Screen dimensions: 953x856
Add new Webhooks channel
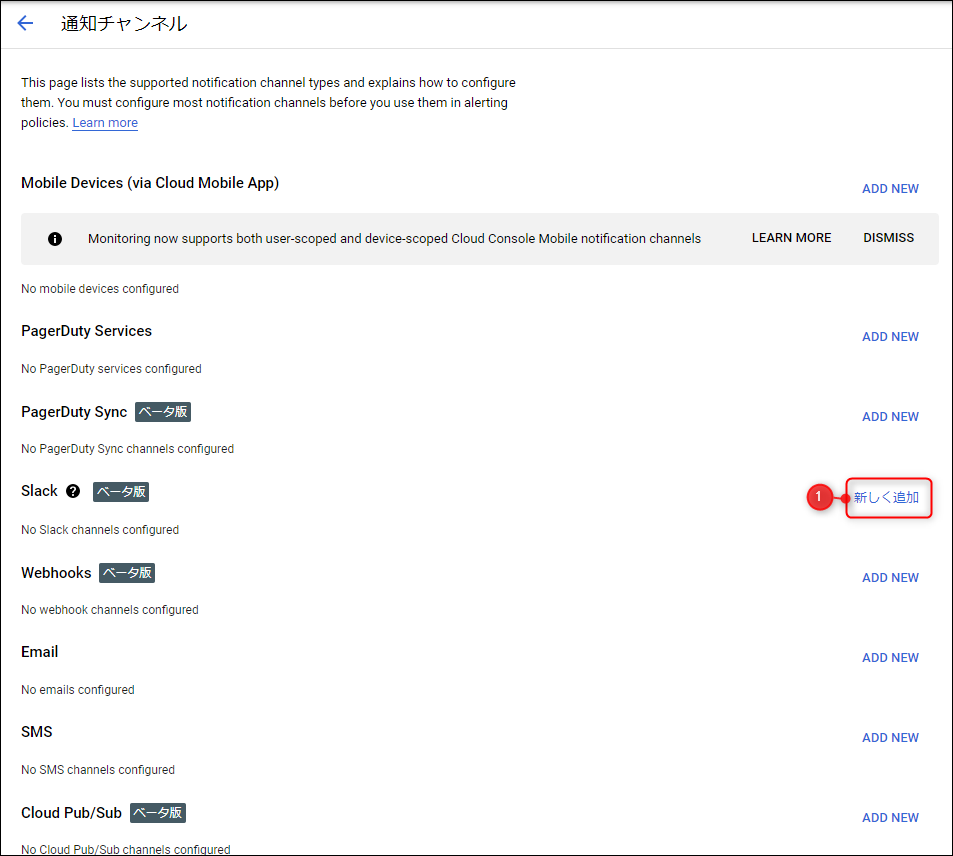(890, 578)
